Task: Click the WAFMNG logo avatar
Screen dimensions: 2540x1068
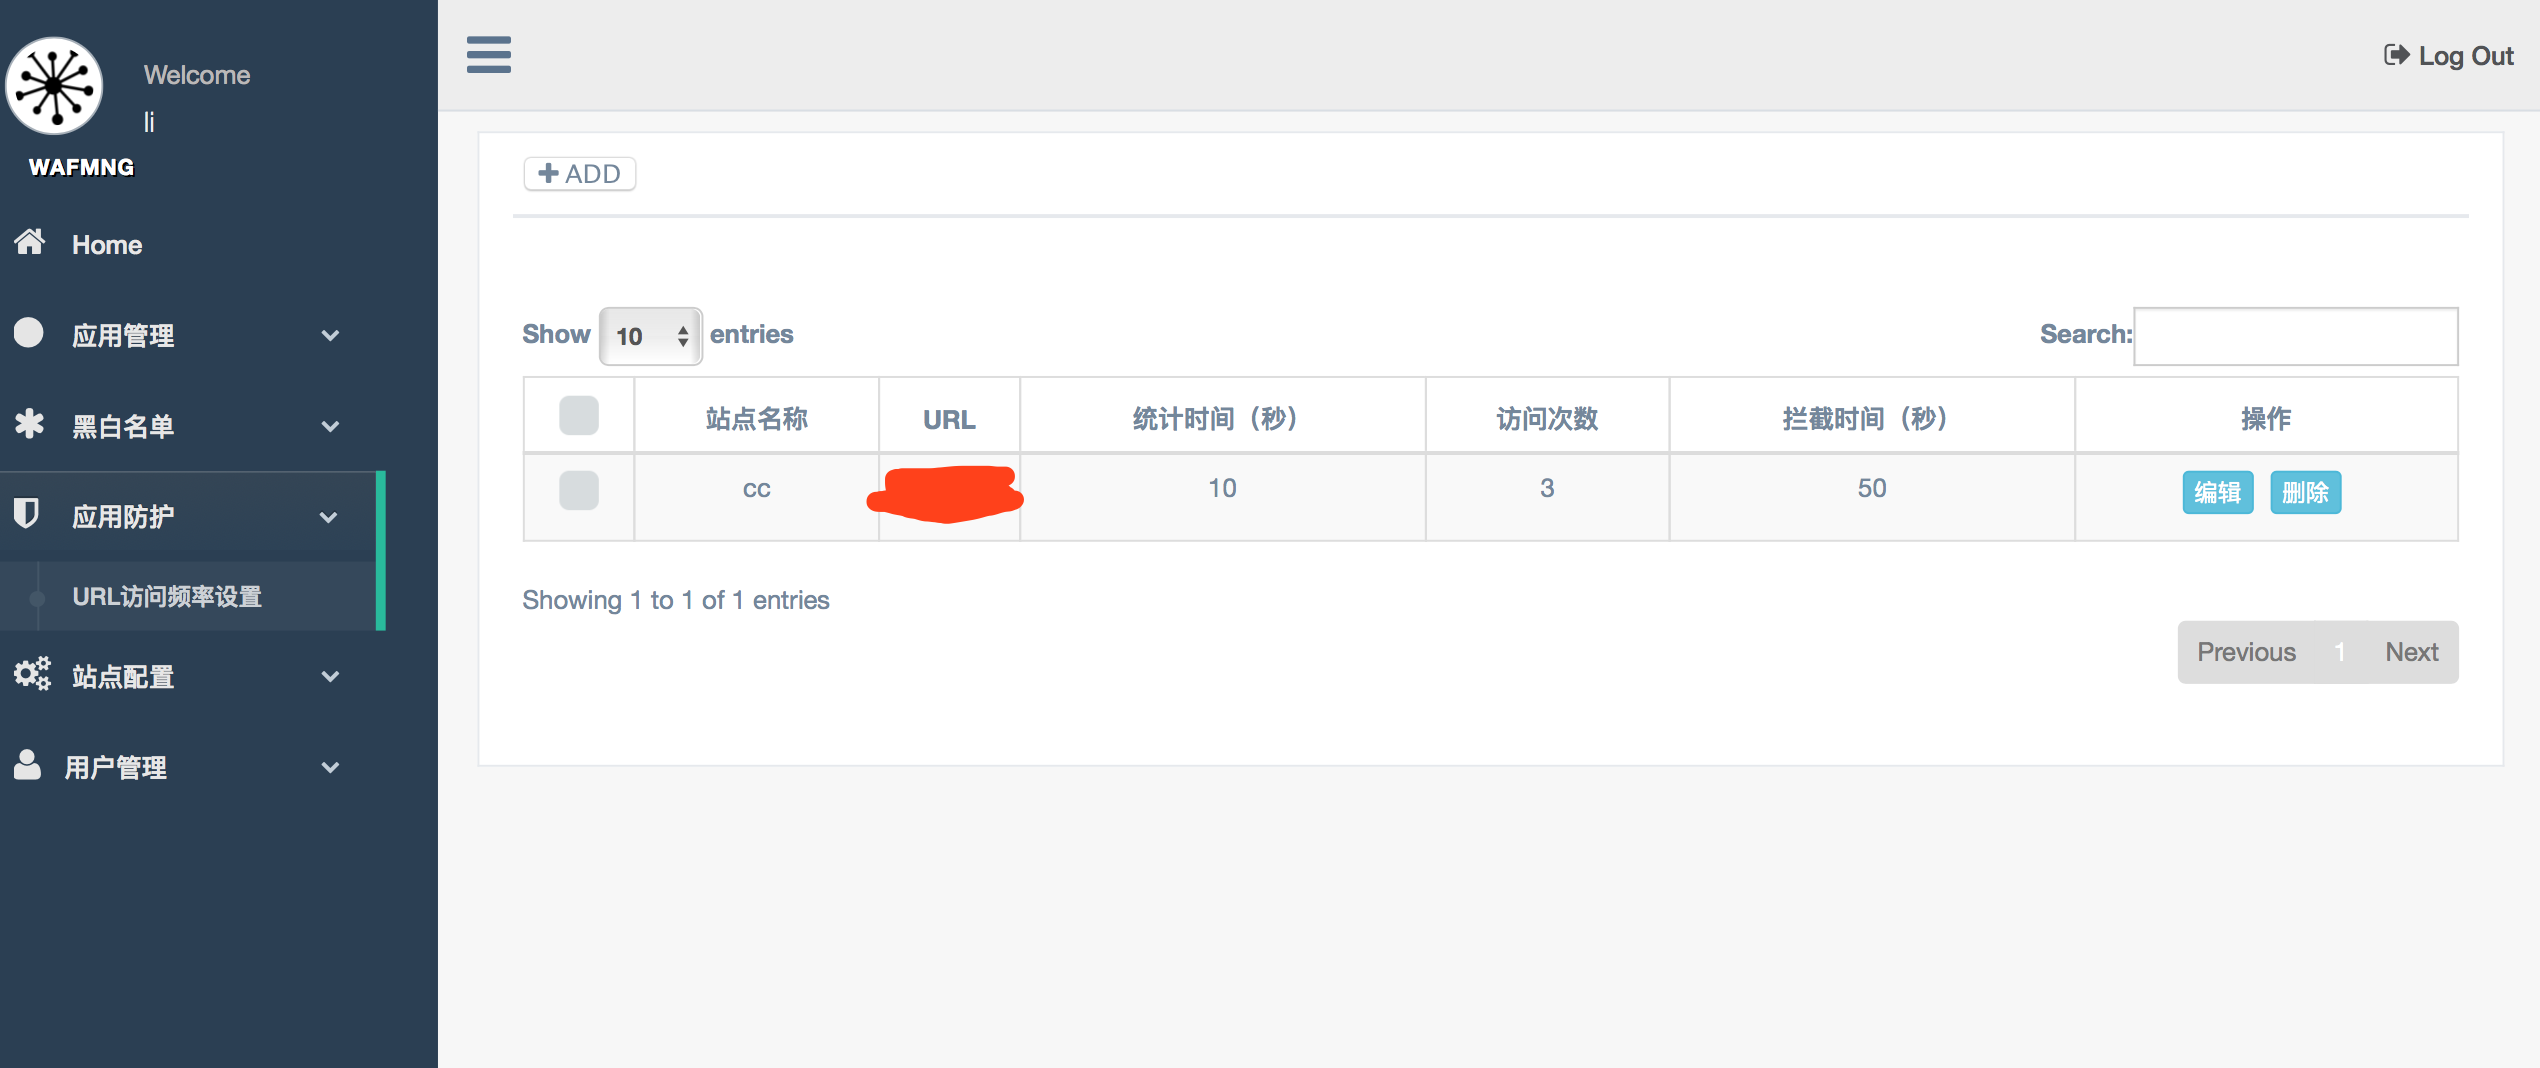Action: (54, 86)
